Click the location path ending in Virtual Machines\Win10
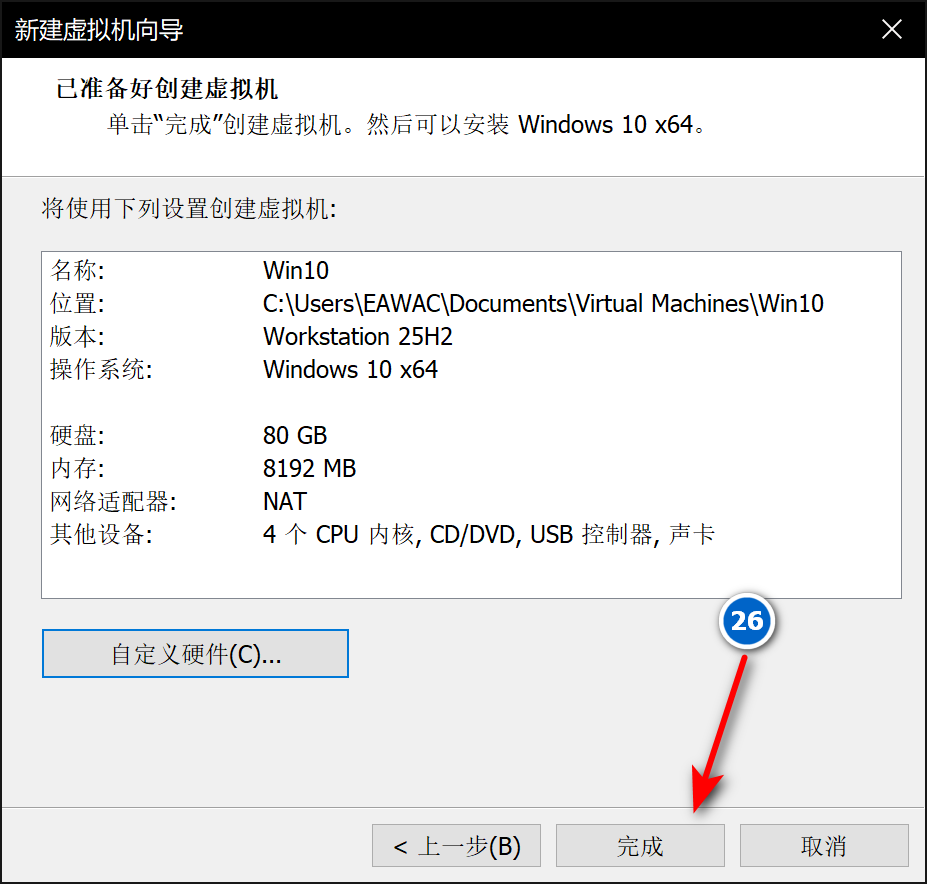 tap(543, 304)
